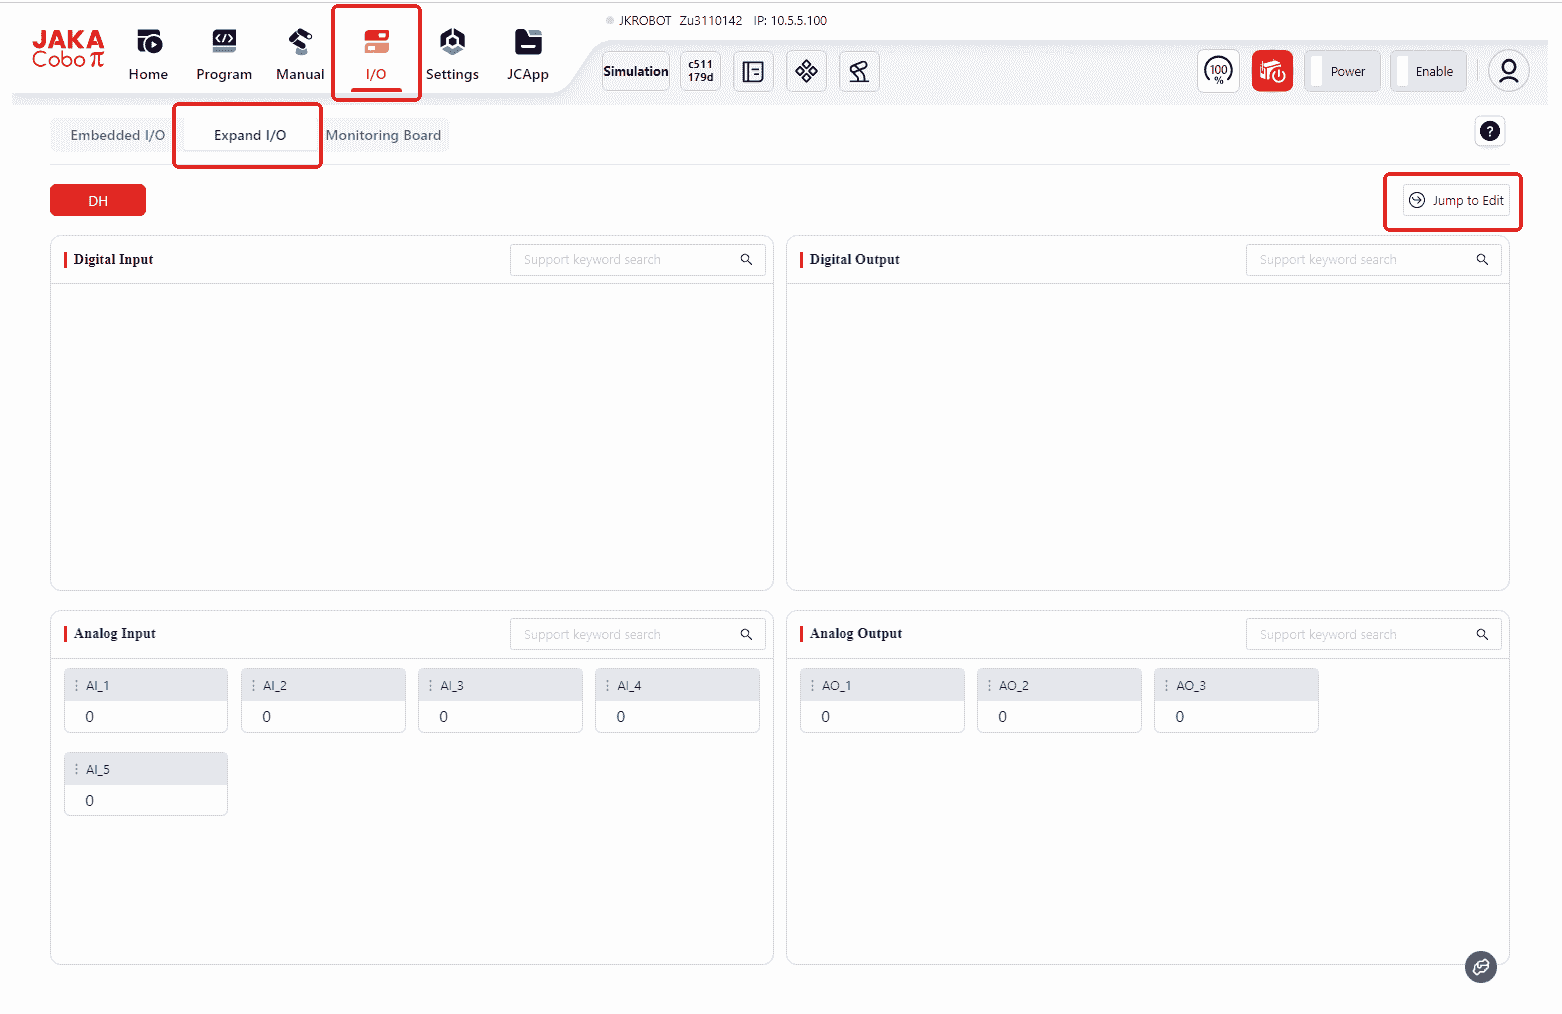Open the JCApp section

coord(527,54)
